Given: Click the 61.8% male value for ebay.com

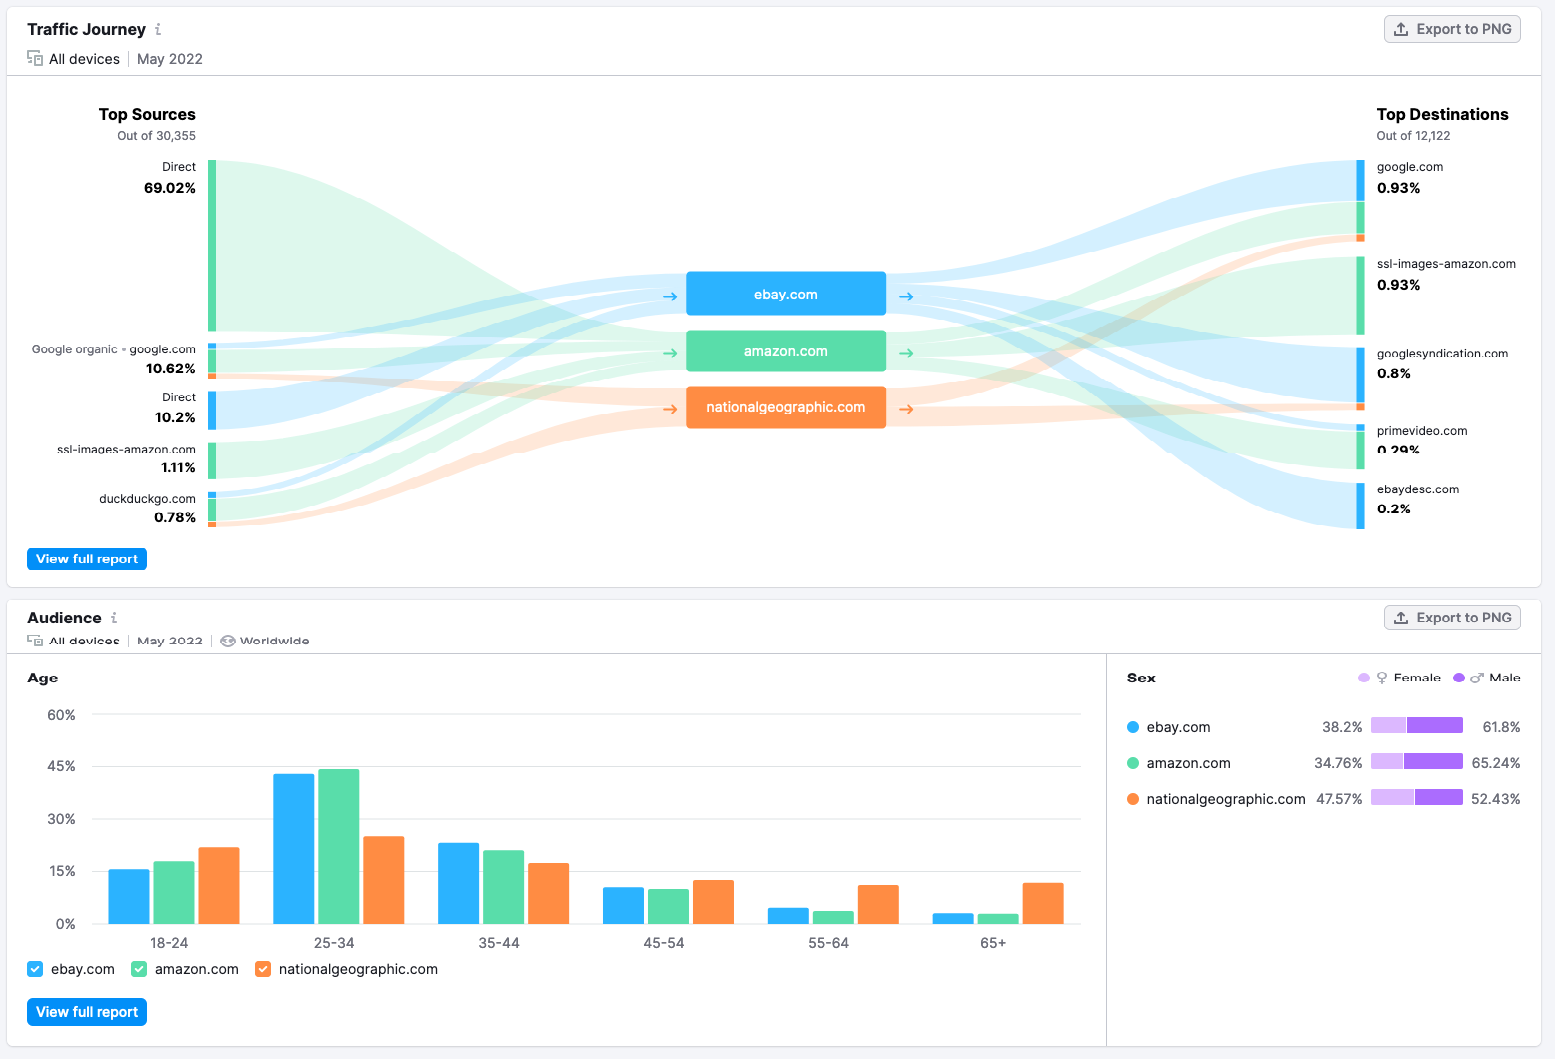Looking at the screenshot, I should pyautogui.click(x=1501, y=727).
